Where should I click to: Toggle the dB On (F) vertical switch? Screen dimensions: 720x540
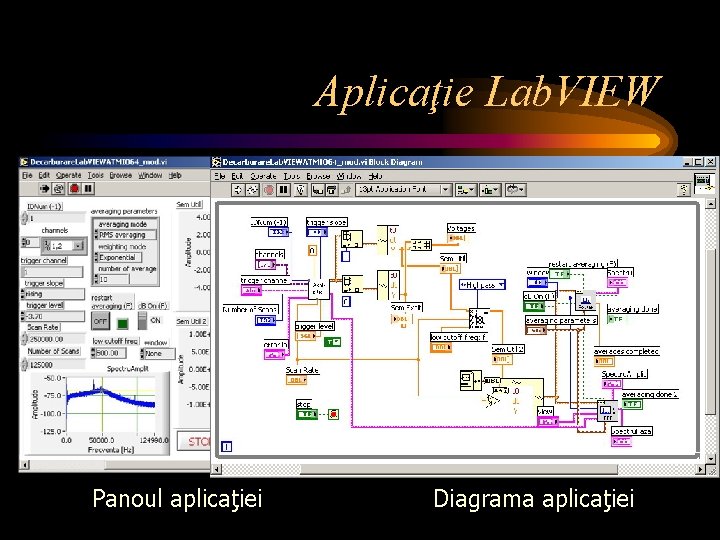142,321
